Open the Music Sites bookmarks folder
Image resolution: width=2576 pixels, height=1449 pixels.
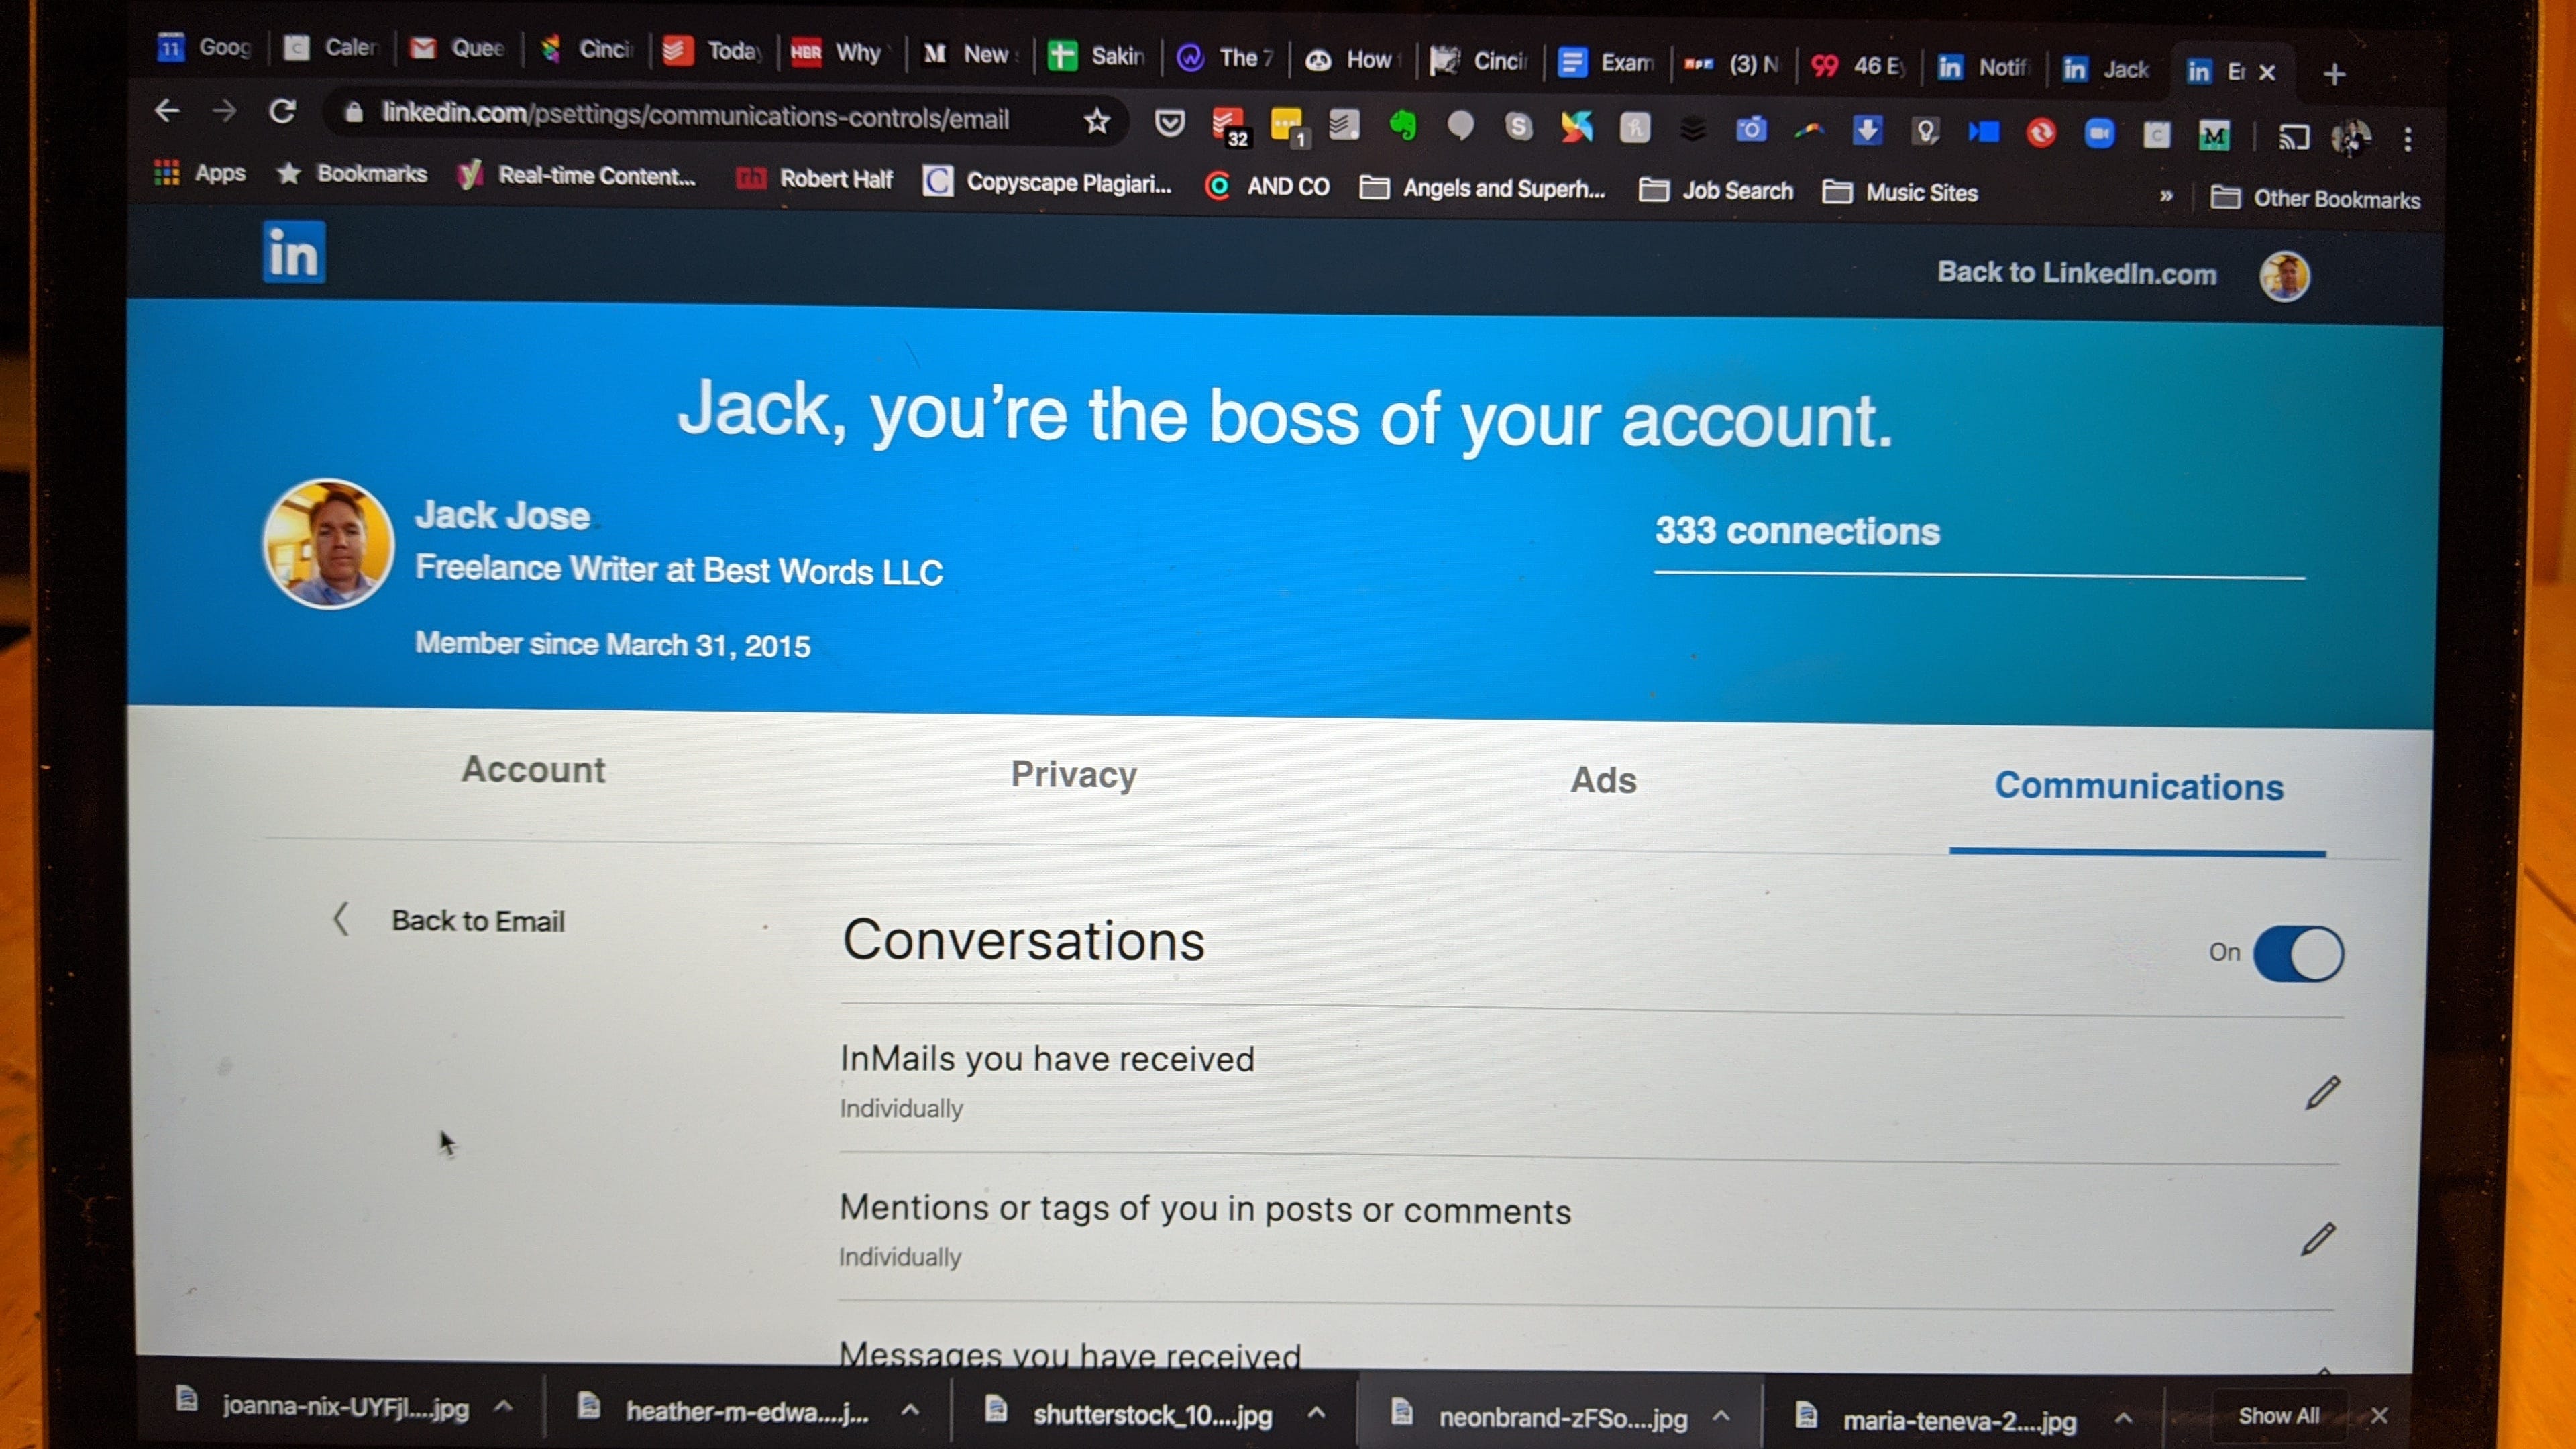coord(1900,191)
